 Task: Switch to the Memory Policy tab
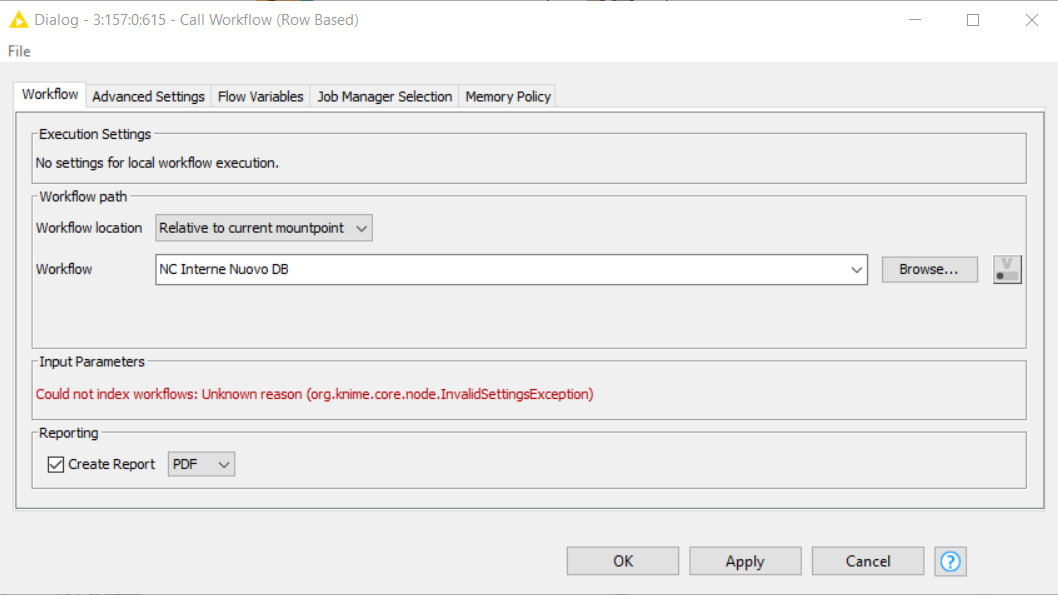point(508,96)
